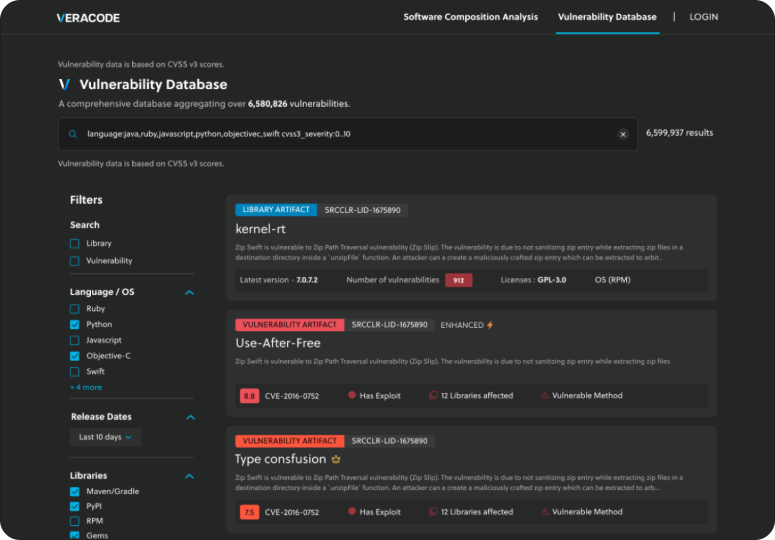Image resolution: width=775 pixels, height=540 pixels.
Task: Uncheck the Objective-C language filter
Action: pyautogui.click(x=75, y=356)
